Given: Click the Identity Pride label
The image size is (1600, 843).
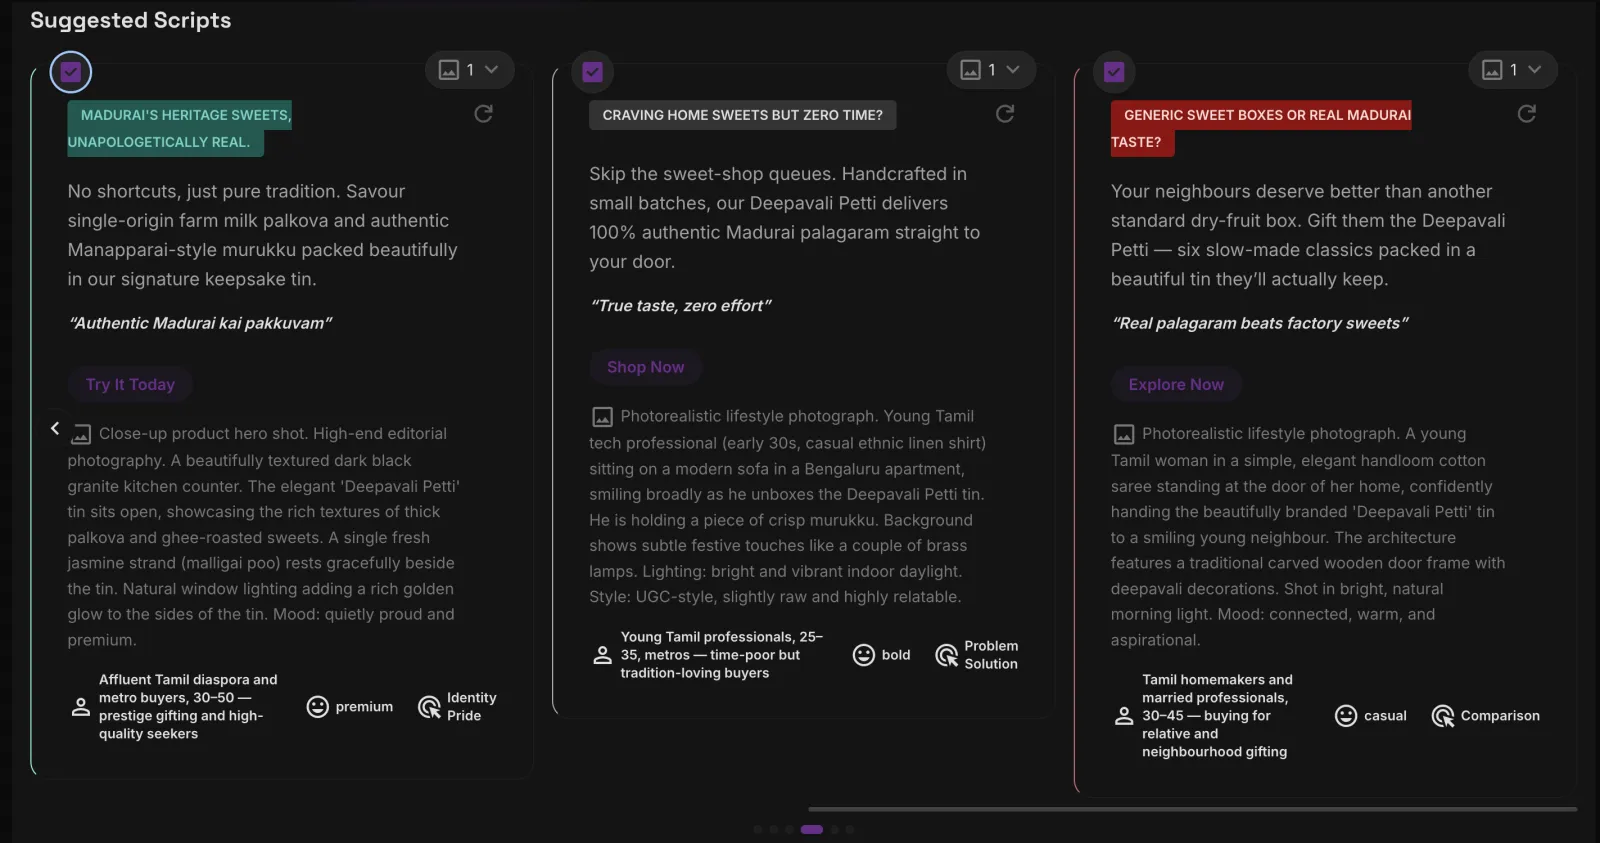Looking at the screenshot, I should point(471,707).
